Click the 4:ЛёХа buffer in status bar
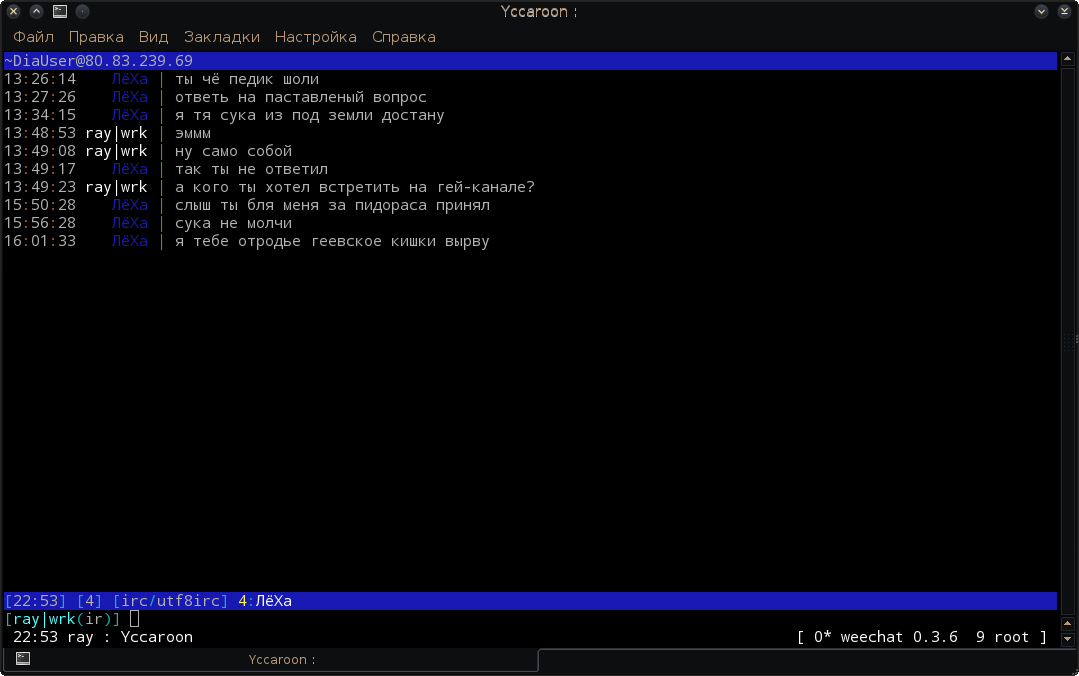Image resolution: width=1079 pixels, height=676 pixels. click(265, 601)
